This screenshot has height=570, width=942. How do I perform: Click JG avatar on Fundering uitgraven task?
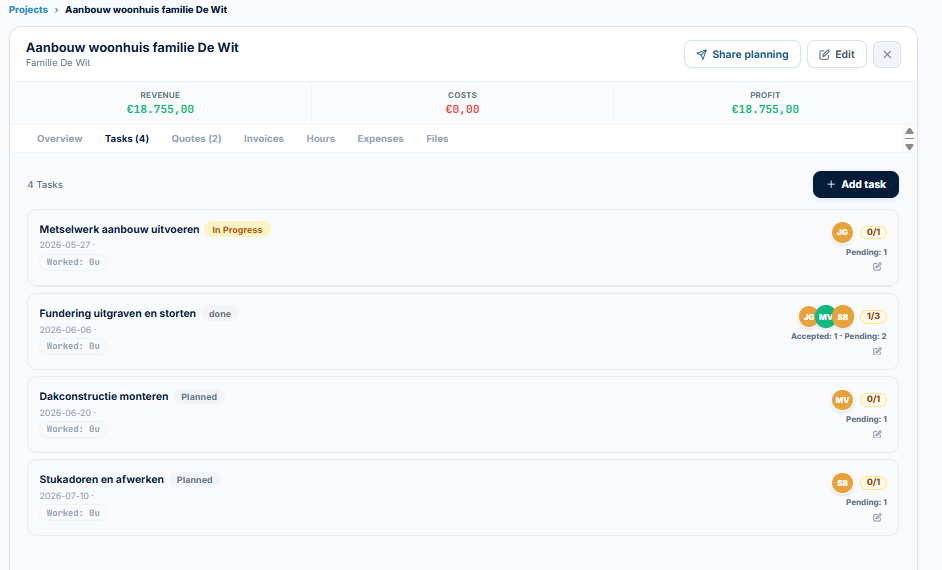point(807,317)
